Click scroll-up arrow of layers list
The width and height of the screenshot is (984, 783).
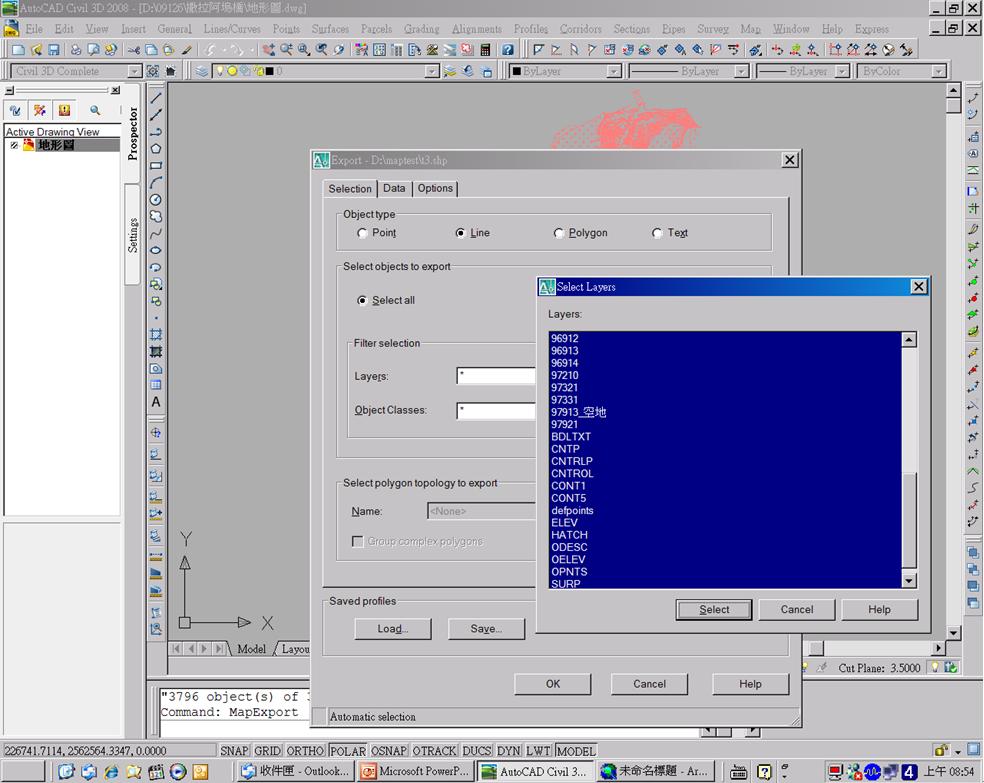tap(909, 339)
